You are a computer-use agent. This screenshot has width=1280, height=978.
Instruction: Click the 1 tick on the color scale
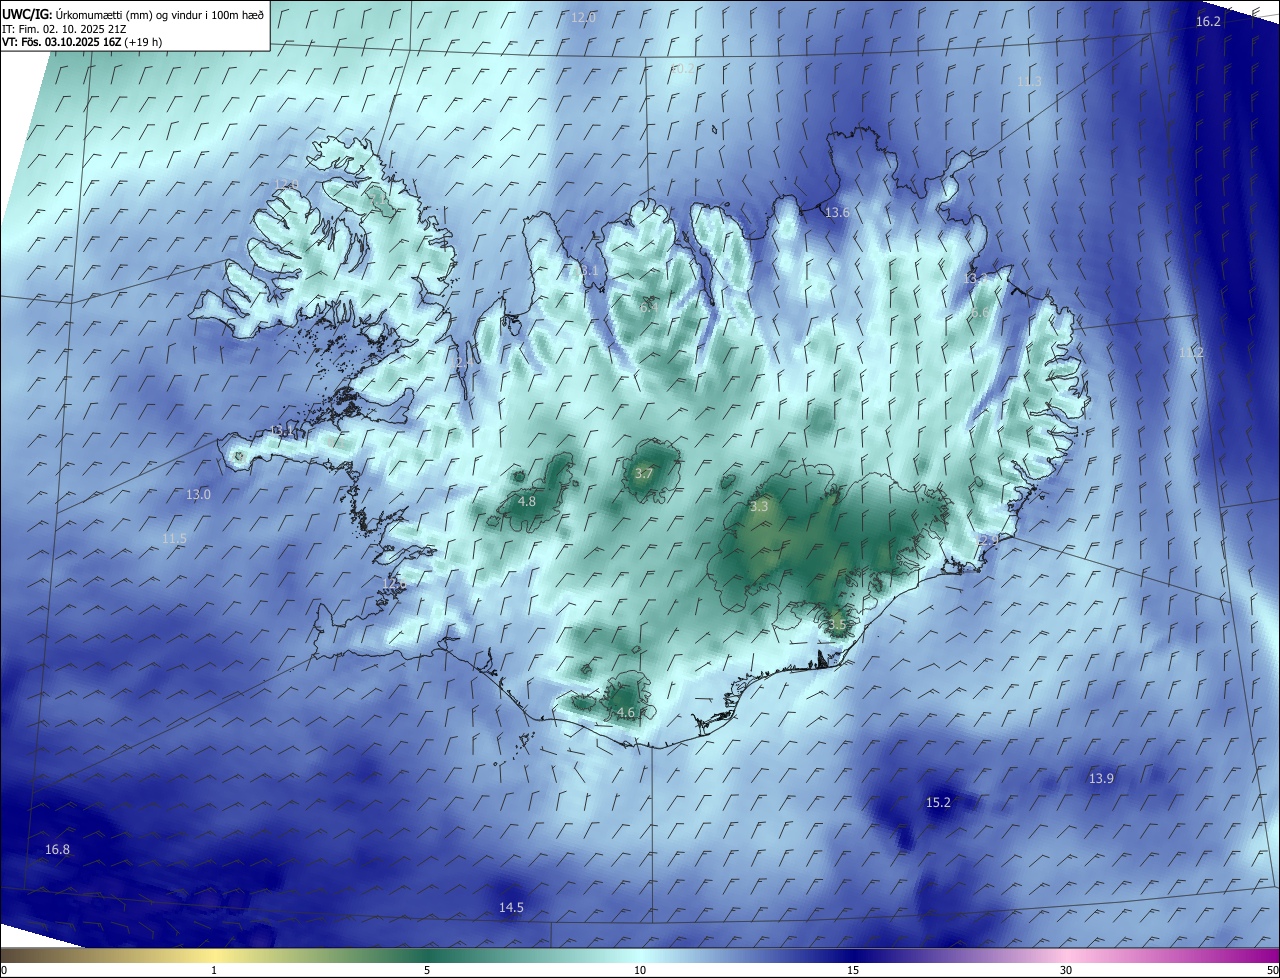point(214,970)
